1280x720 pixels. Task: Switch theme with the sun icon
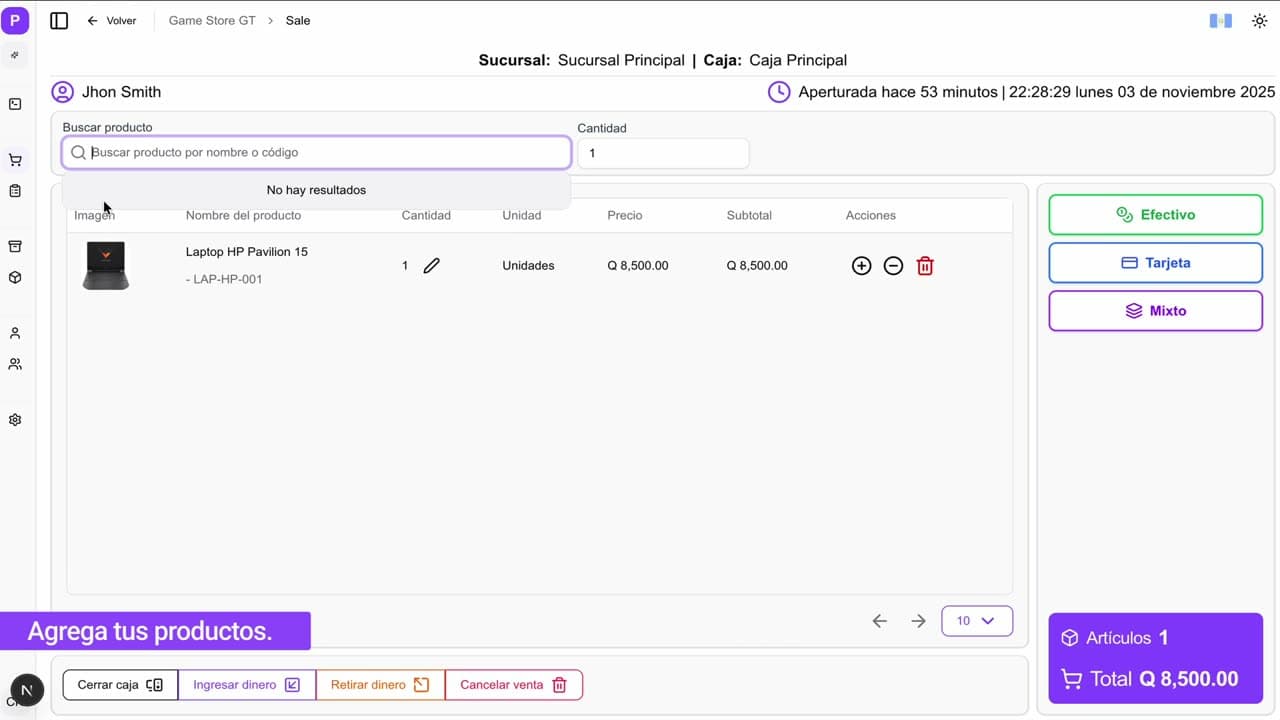pyautogui.click(x=1260, y=21)
